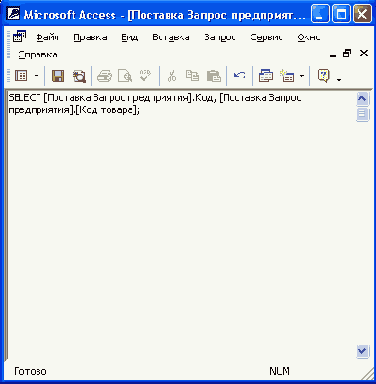This screenshot has height=384, width=376.
Task: Open the toolbar options arrow
Action: coord(339,80)
